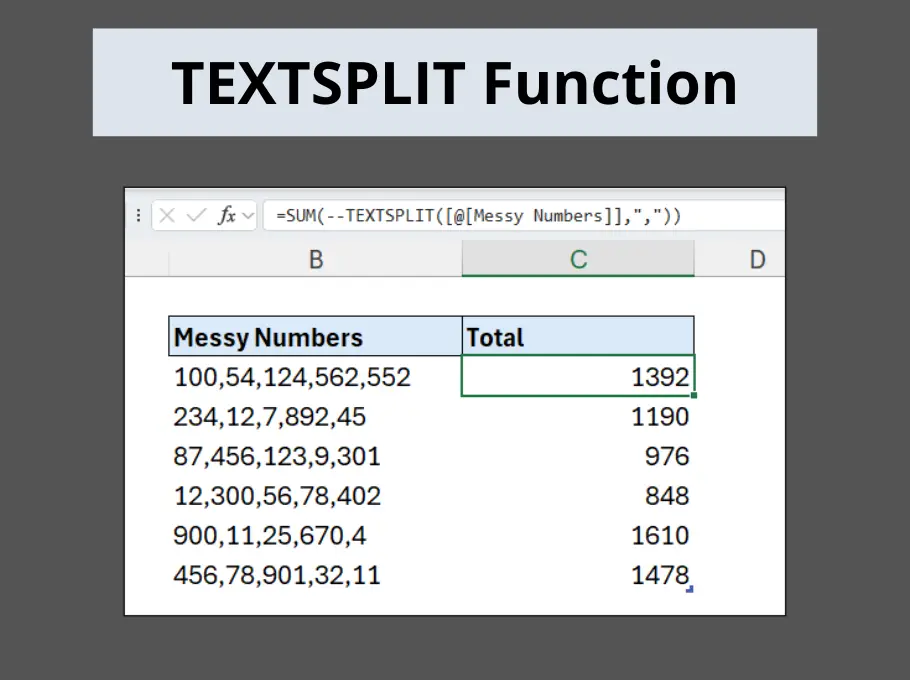Select the Total cell showing 976
Screen dimensions: 910x680
pos(578,456)
